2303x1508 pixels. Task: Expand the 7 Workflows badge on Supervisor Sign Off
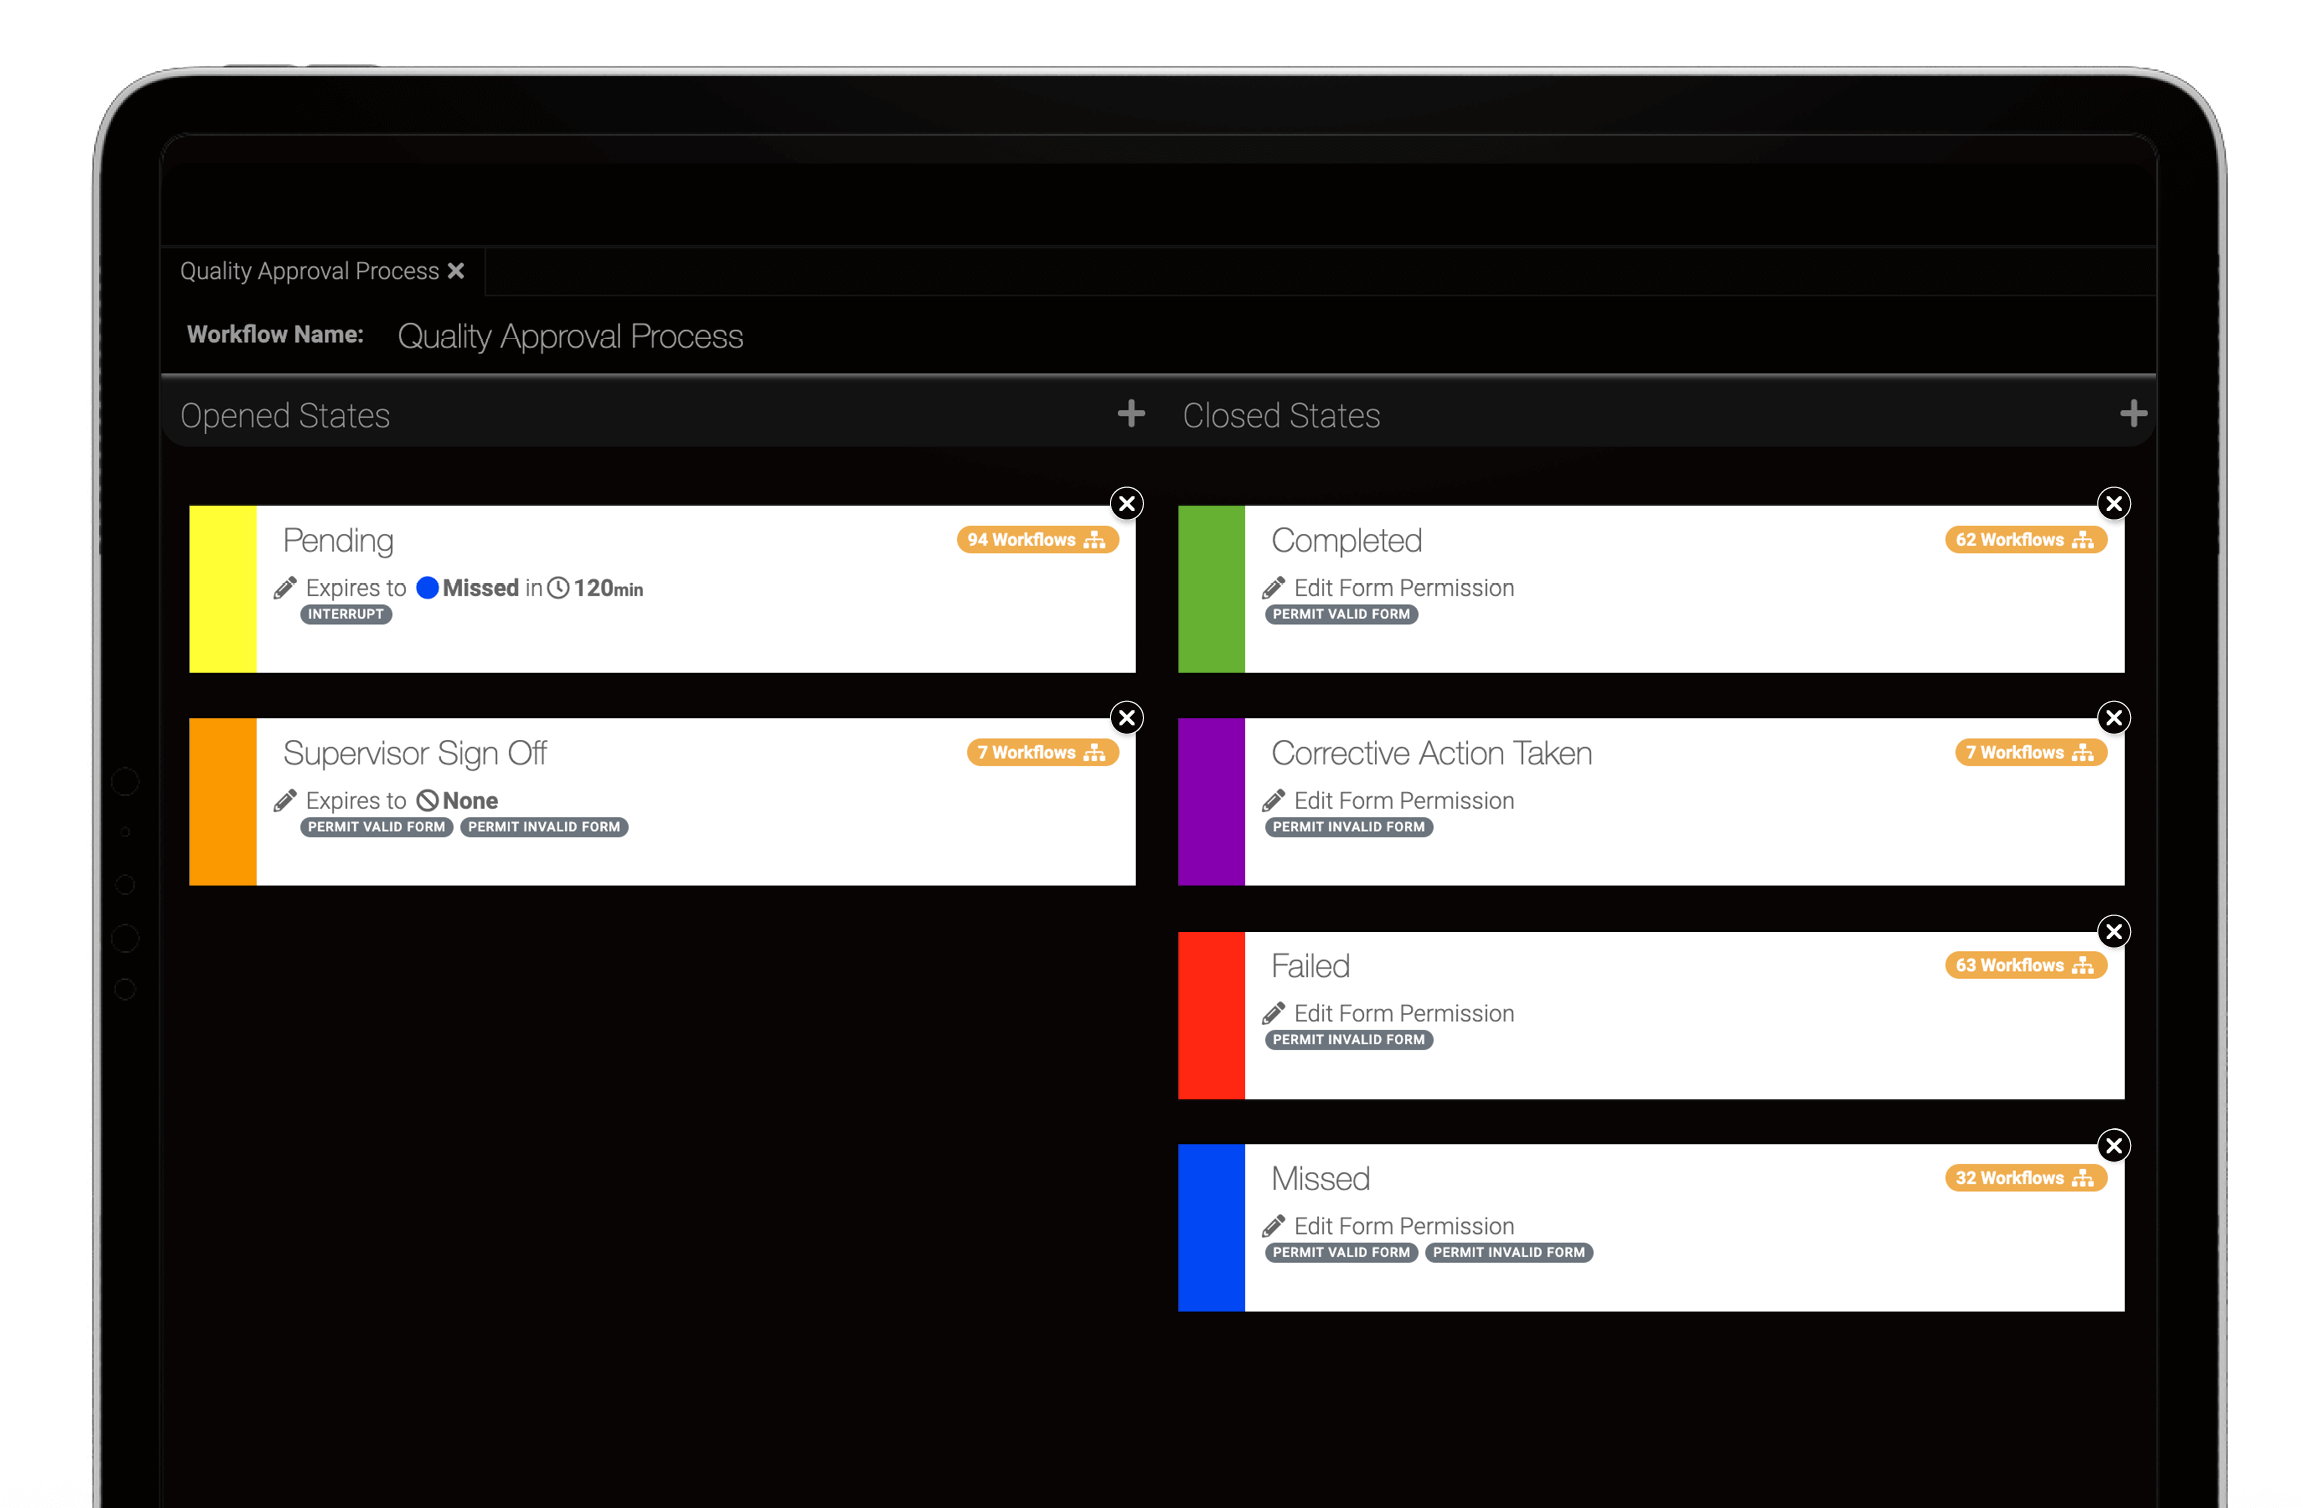[1043, 752]
